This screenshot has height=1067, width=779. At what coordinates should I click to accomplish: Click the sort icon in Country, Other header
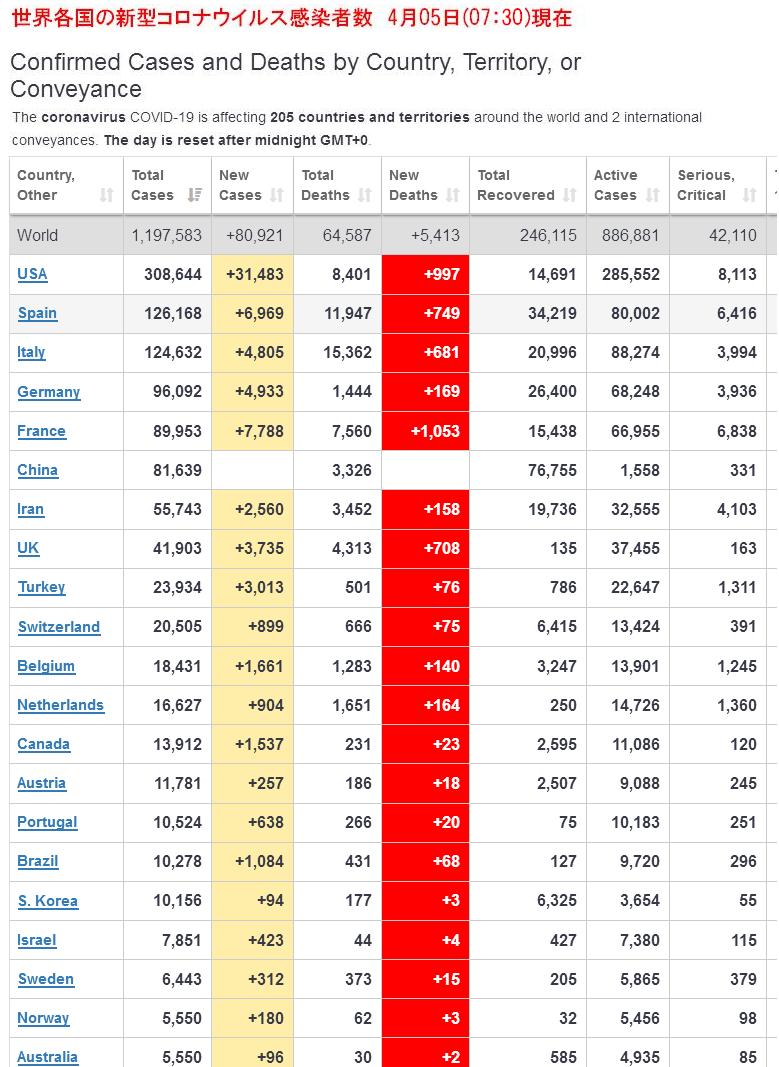coord(107,195)
